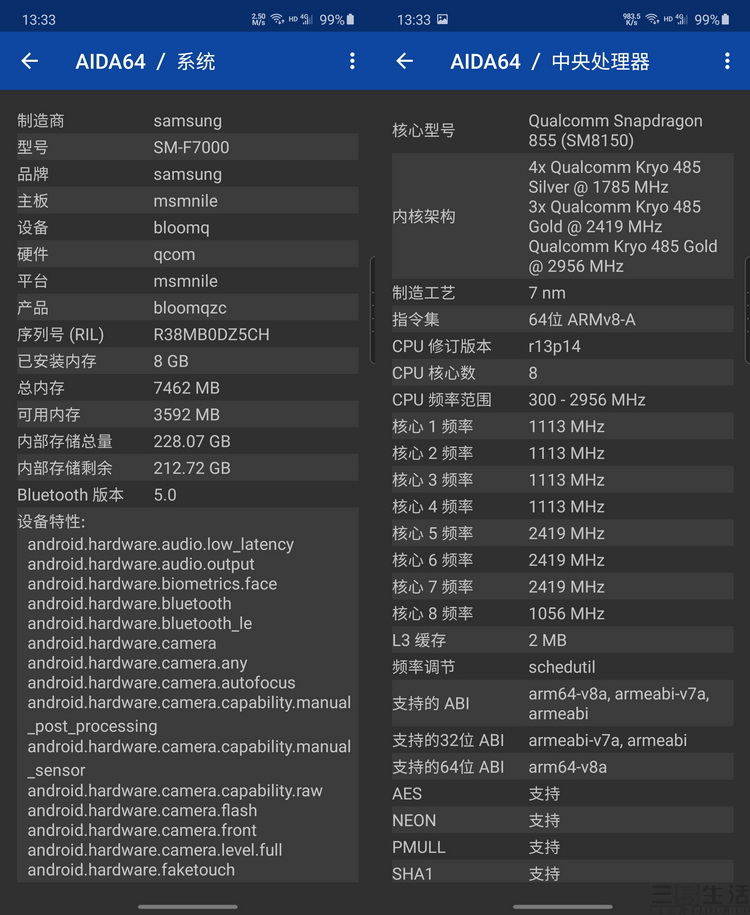Select Qualcomm Snapdragon 855 core model value
750x915 pixels.
click(x=616, y=131)
